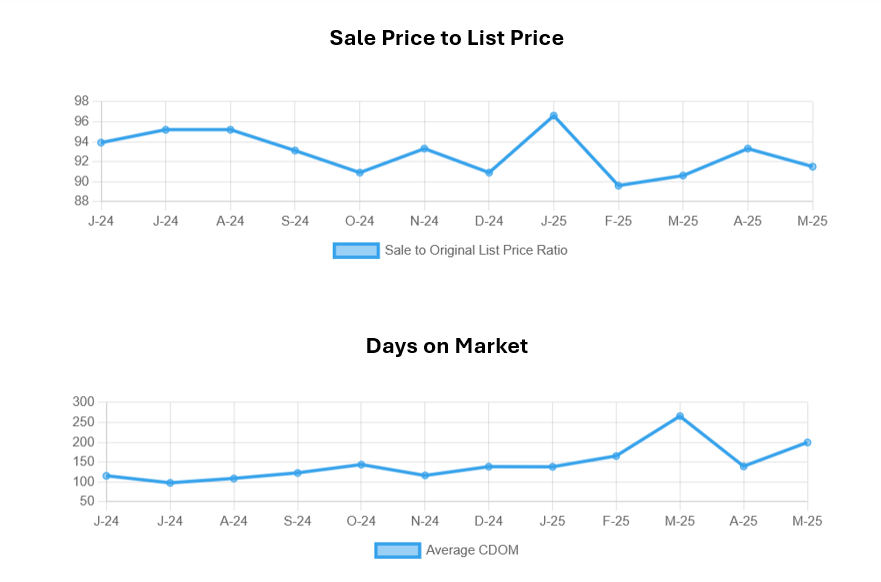The height and width of the screenshot is (582, 881).
Task: Click the F-25 data point on the Days on Market line
Action: point(616,456)
